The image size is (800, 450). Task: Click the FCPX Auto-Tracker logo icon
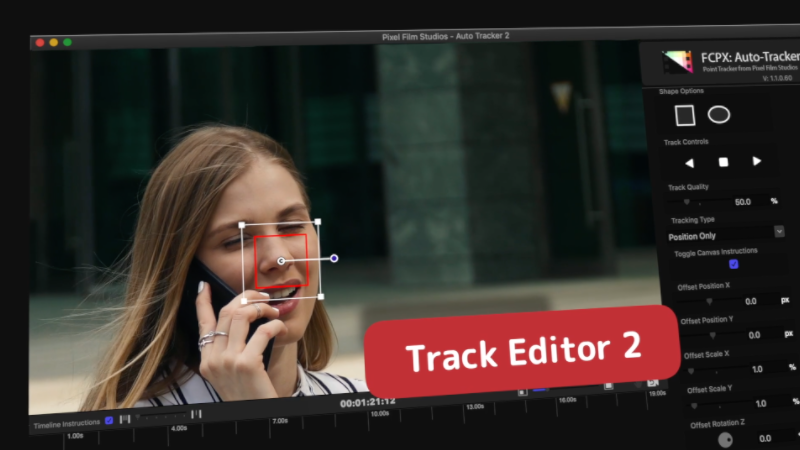pyautogui.click(x=677, y=62)
